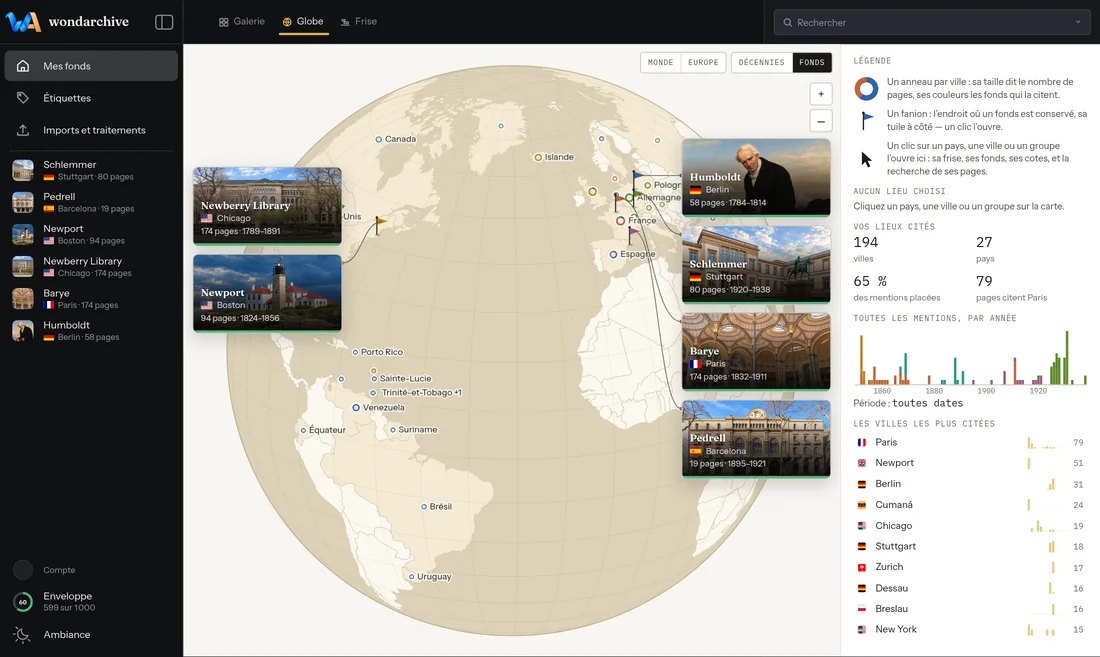The width and height of the screenshot is (1100, 657).
Task: Select the Newport fonds in the sidebar
Action: click(x=91, y=234)
